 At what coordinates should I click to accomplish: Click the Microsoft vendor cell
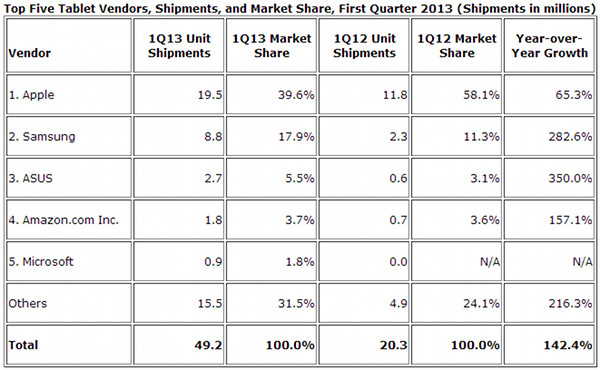tap(69, 261)
